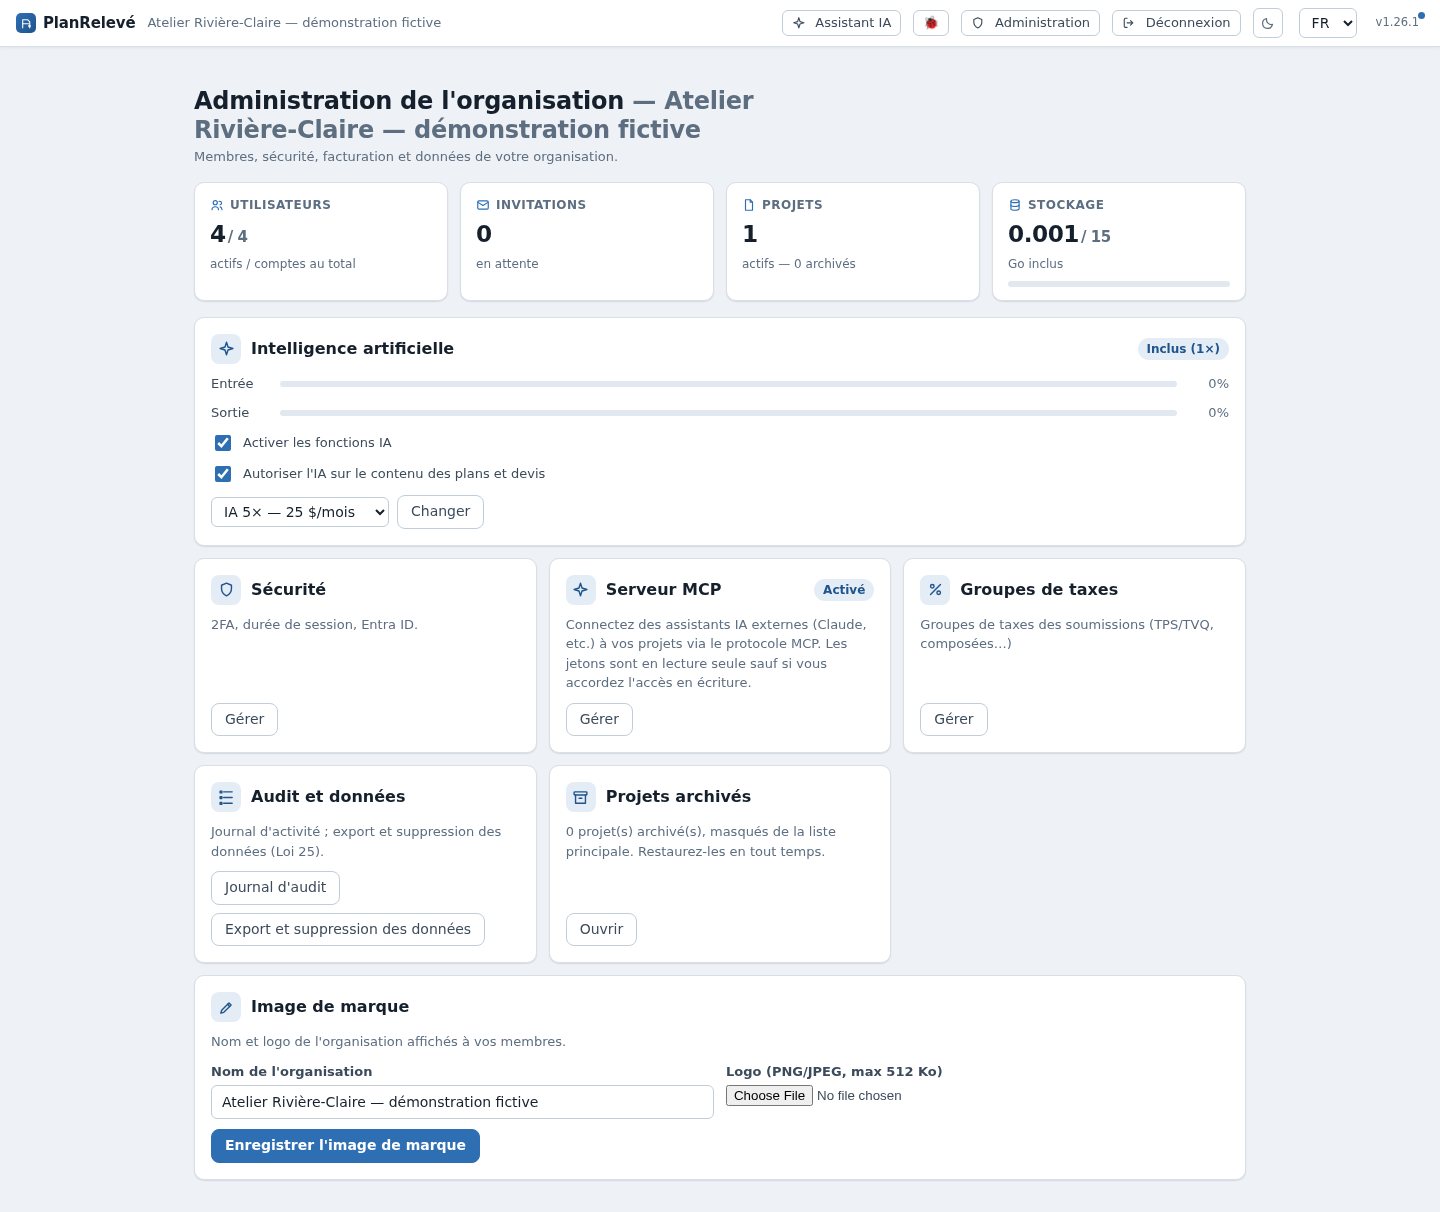The image size is (1440, 1212).
Task: Open the FR language dropdown
Action: (x=1328, y=23)
